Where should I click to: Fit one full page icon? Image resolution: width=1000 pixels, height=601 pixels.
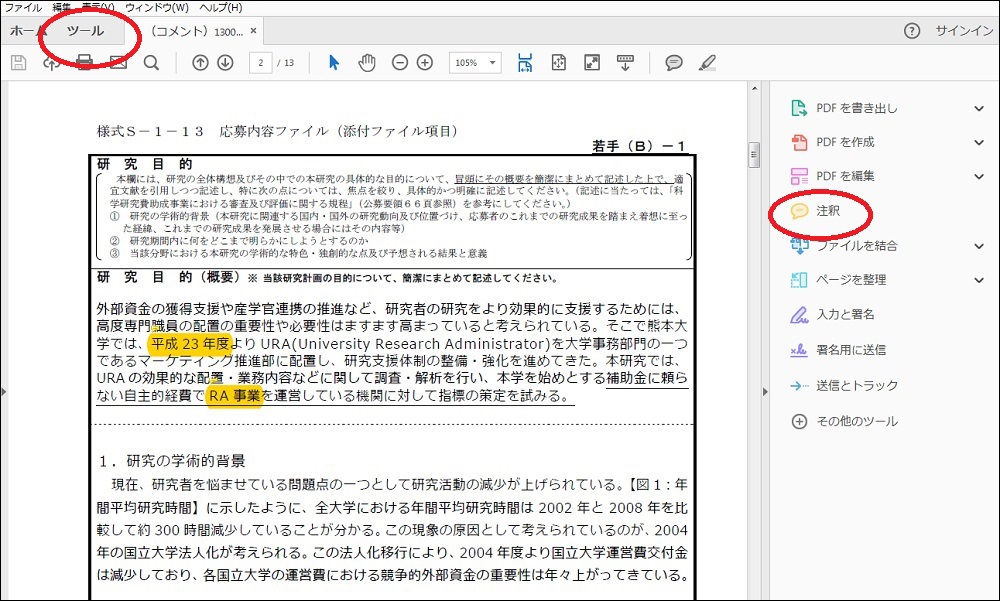click(x=559, y=63)
